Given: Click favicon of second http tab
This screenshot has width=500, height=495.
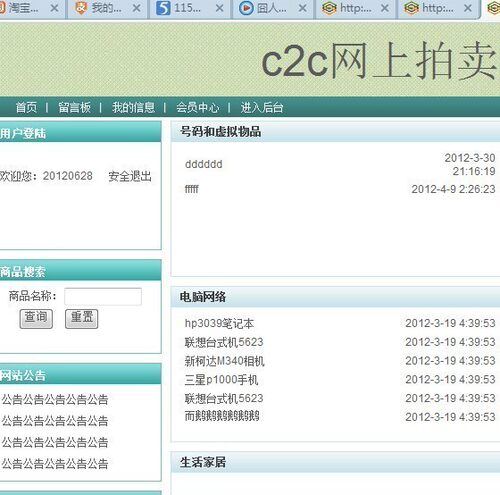Looking at the screenshot, I should (411, 8).
